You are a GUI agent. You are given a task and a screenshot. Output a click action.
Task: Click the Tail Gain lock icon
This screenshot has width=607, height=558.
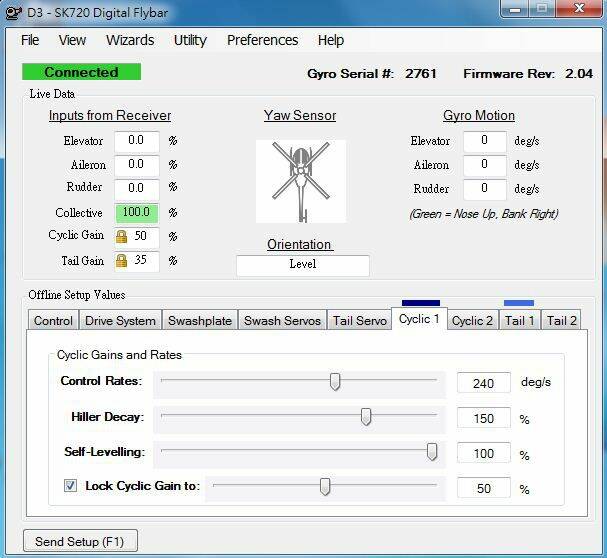(x=121, y=261)
